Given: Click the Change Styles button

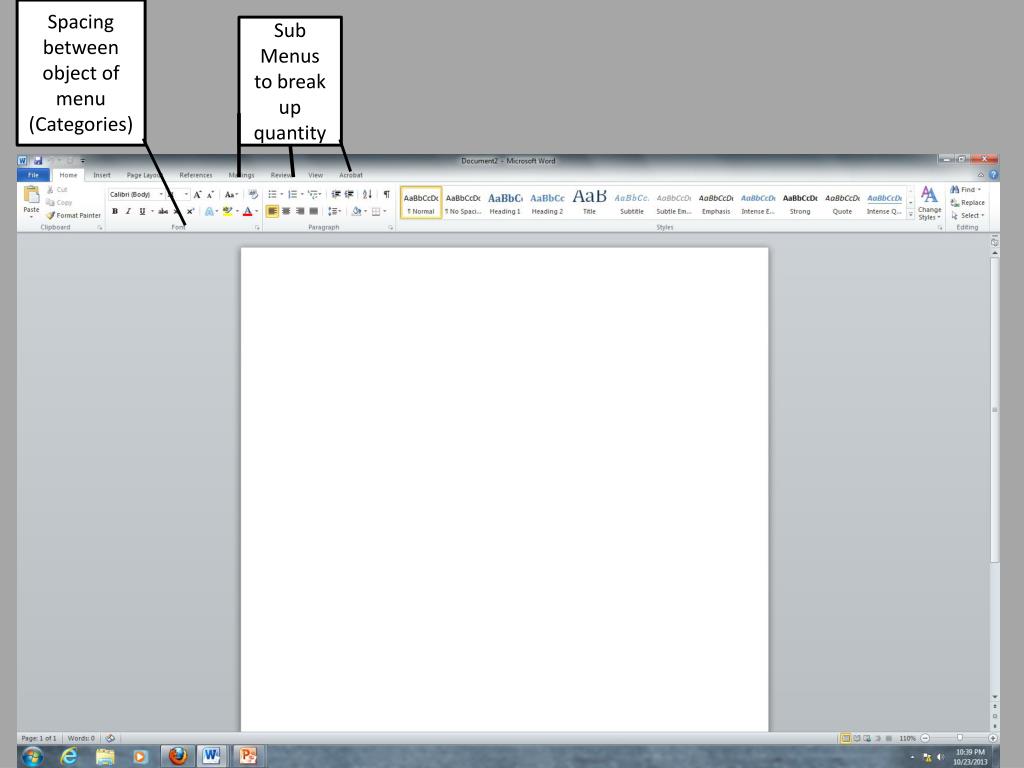Looking at the screenshot, I should tap(929, 203).
